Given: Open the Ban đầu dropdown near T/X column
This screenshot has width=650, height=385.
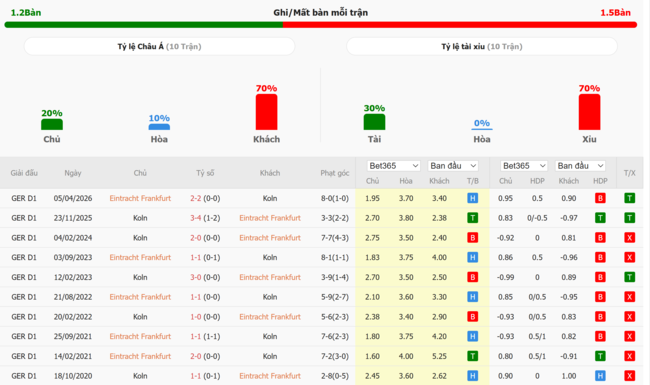Looking at the screenshot, I should (x=580, y=166).
